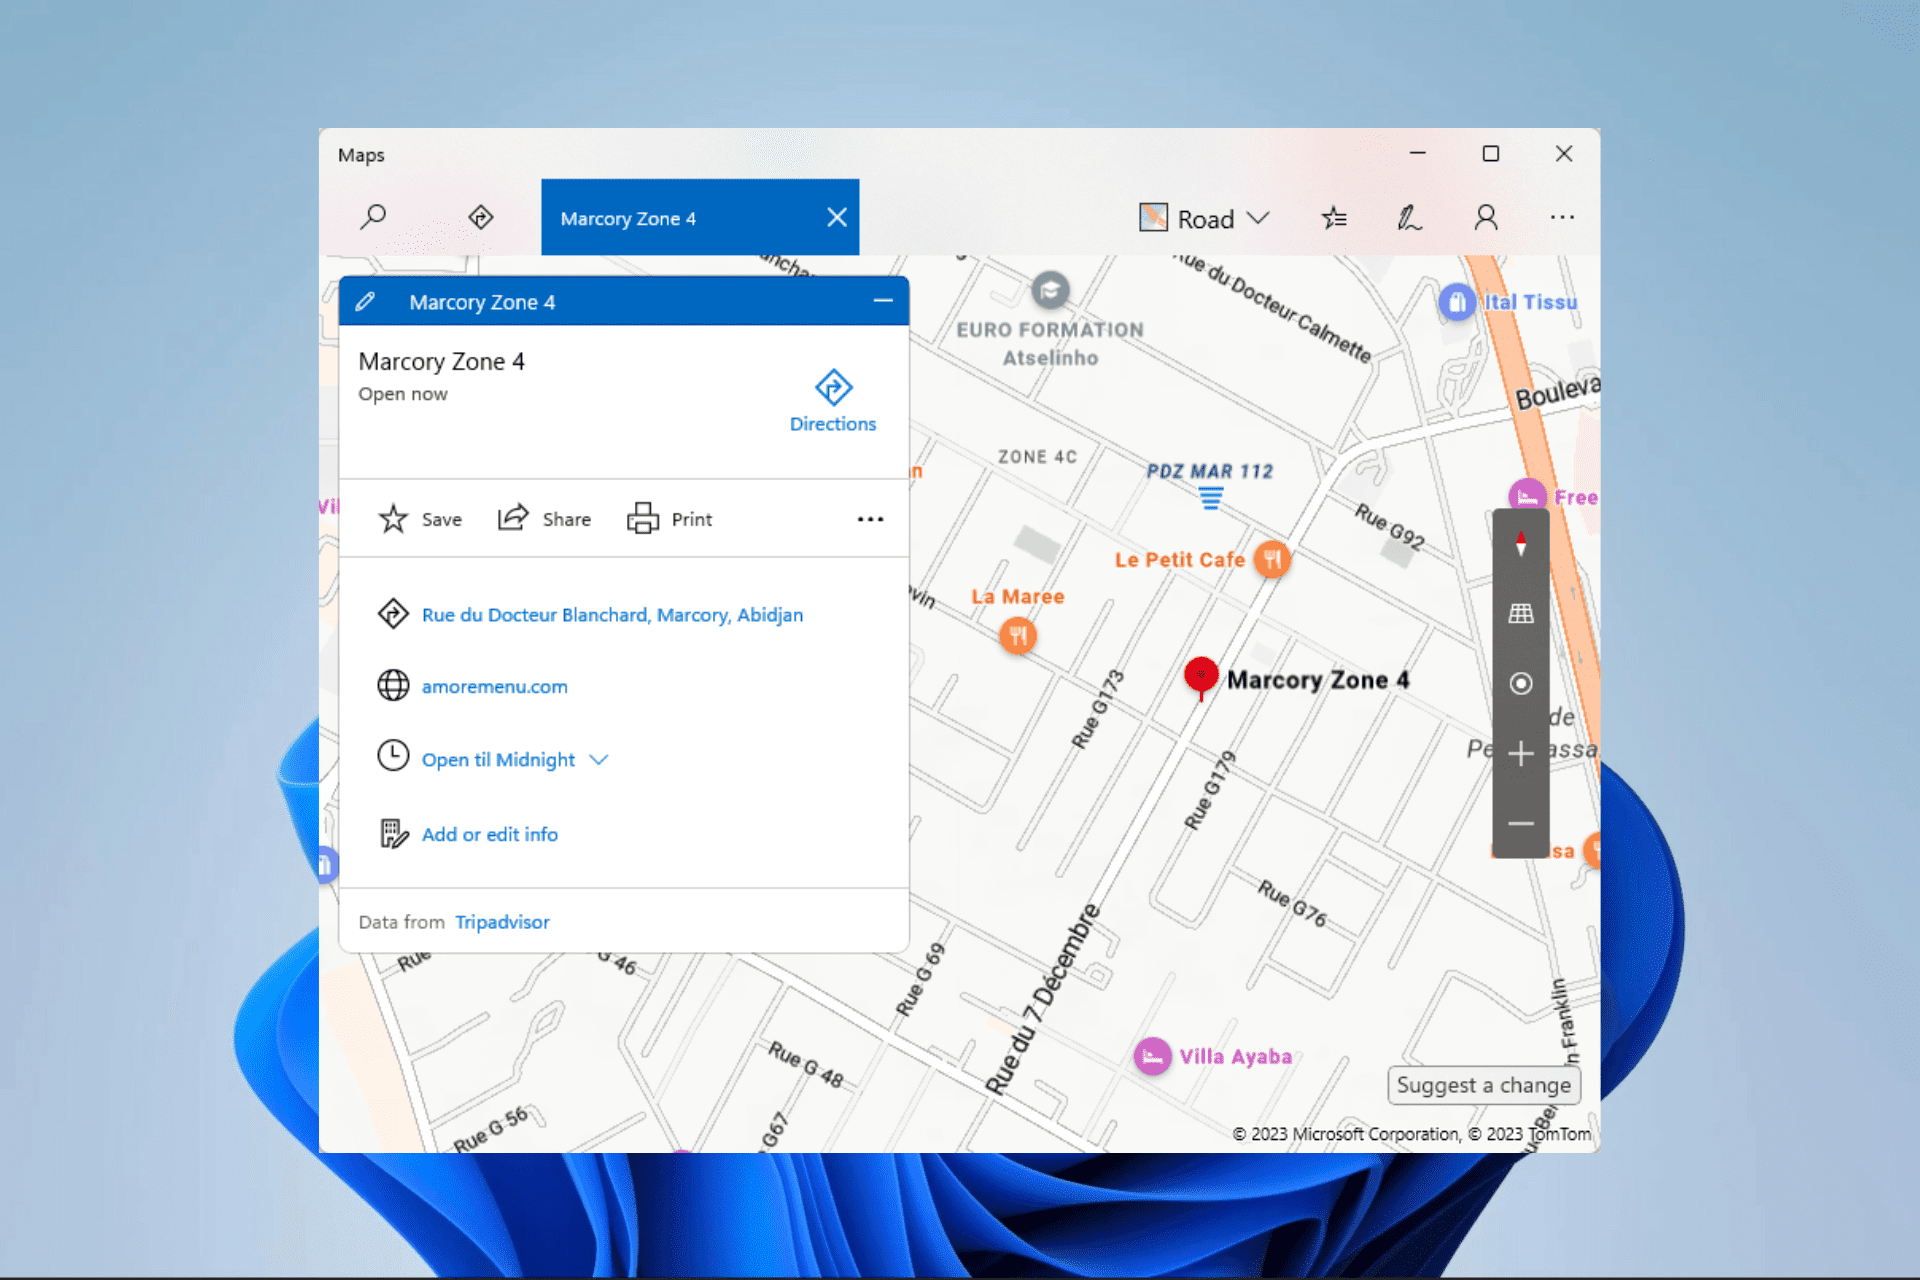Zoom in with the plus button
Image resolution: width=1920 pixels, height=1280 pixels.
1520,754
